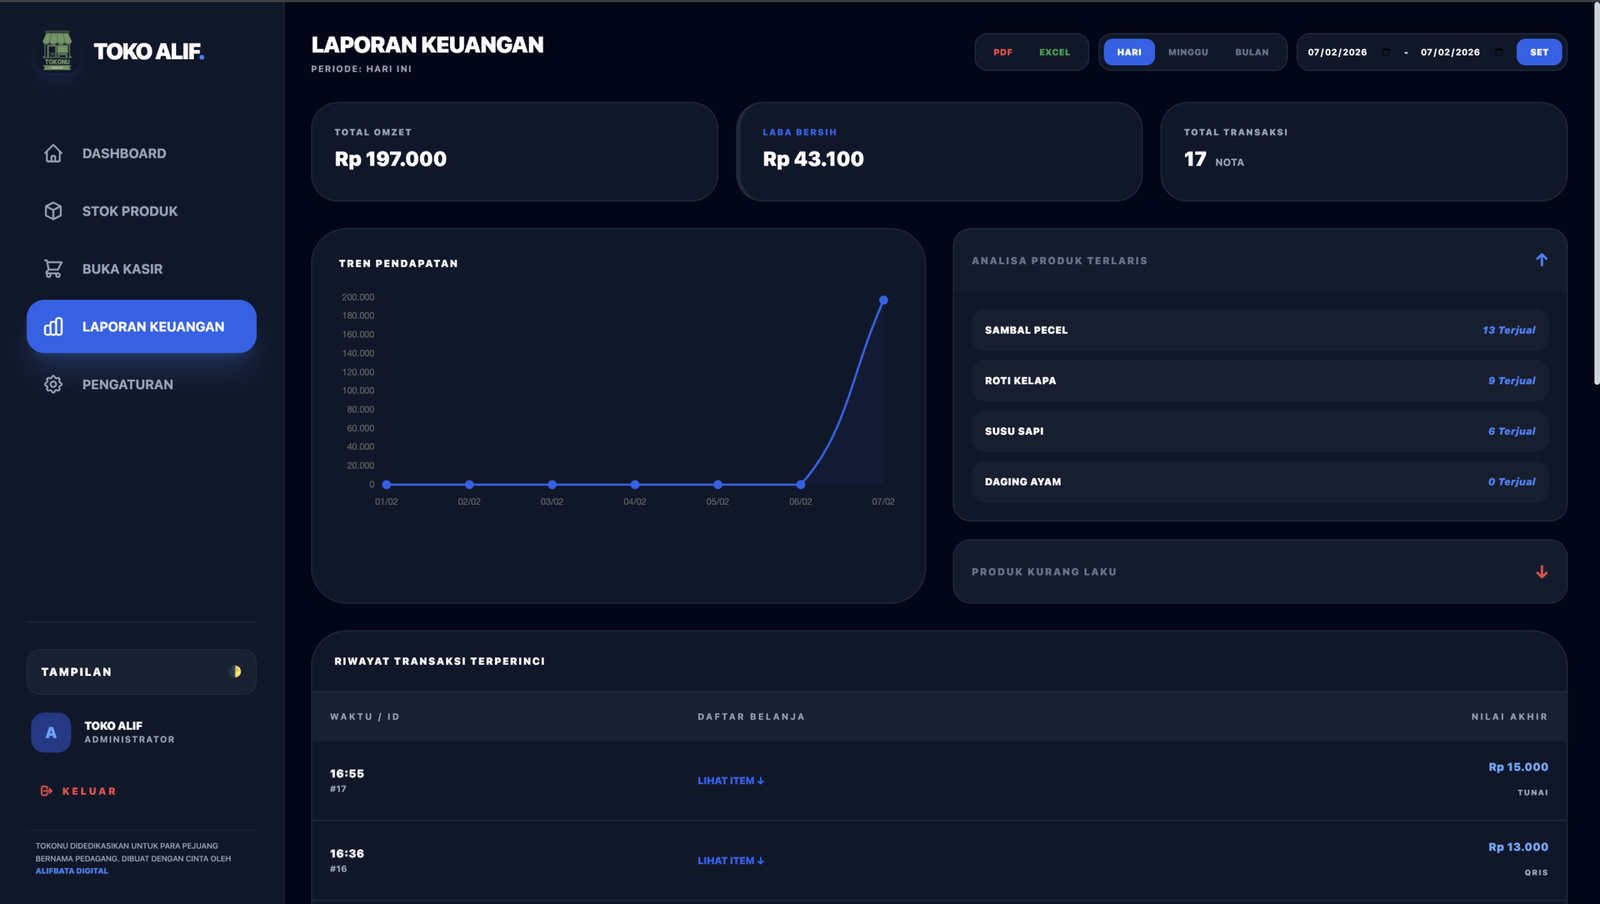Expand Lihat Item for transaction #17
Screen dimensions: 1600x904
[730, 781]
